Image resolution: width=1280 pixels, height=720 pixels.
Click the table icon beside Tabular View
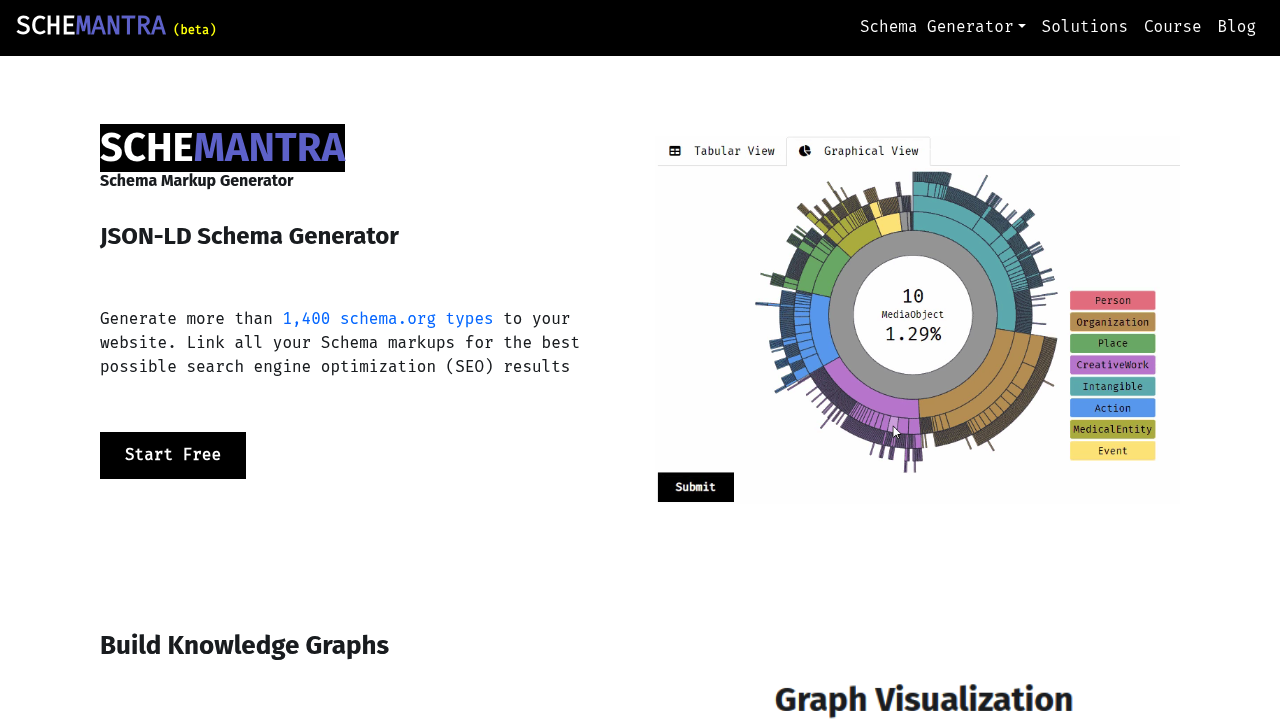click(675, 151)
